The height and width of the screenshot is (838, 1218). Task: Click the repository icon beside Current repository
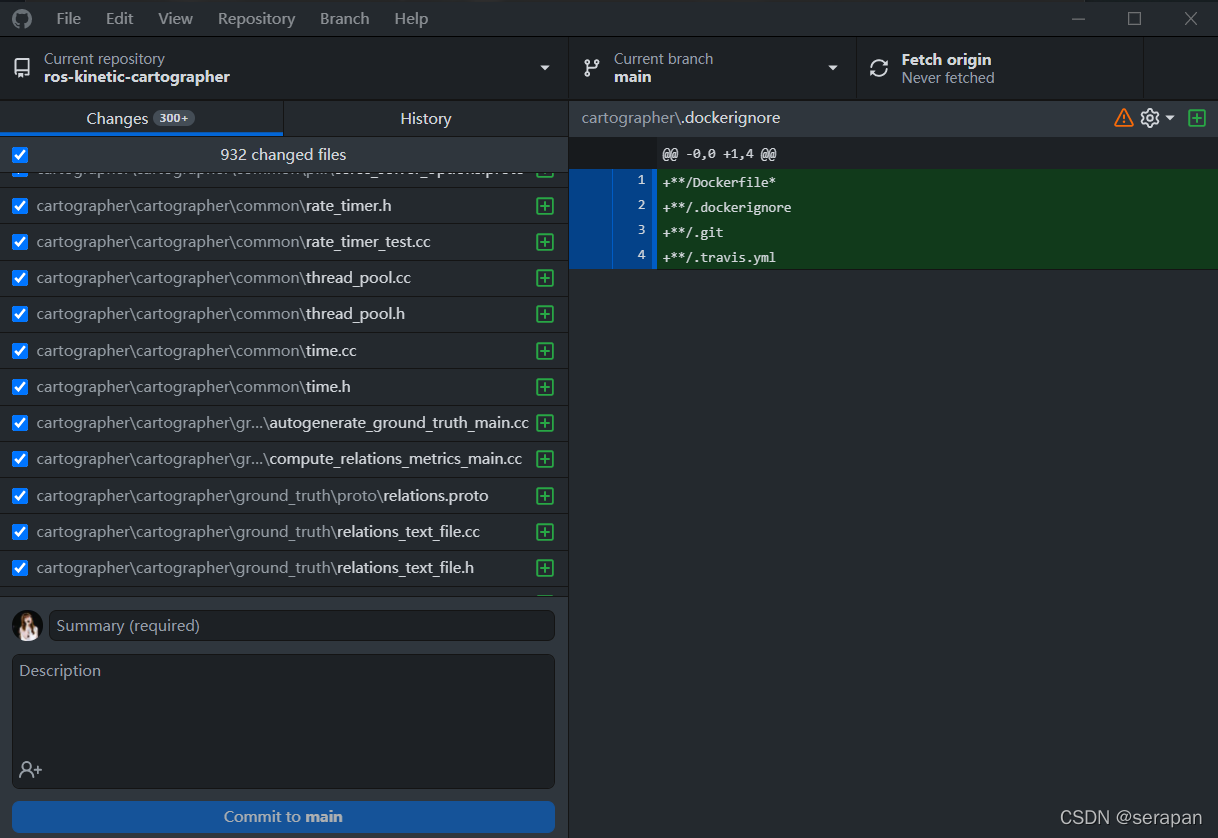[21, 68]
